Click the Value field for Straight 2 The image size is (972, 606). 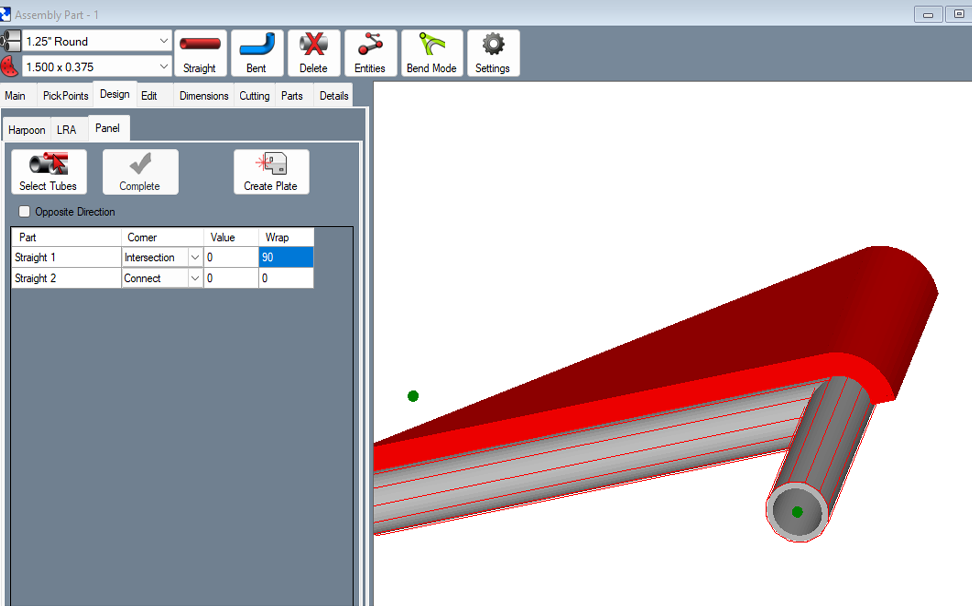tap(231, 278)
